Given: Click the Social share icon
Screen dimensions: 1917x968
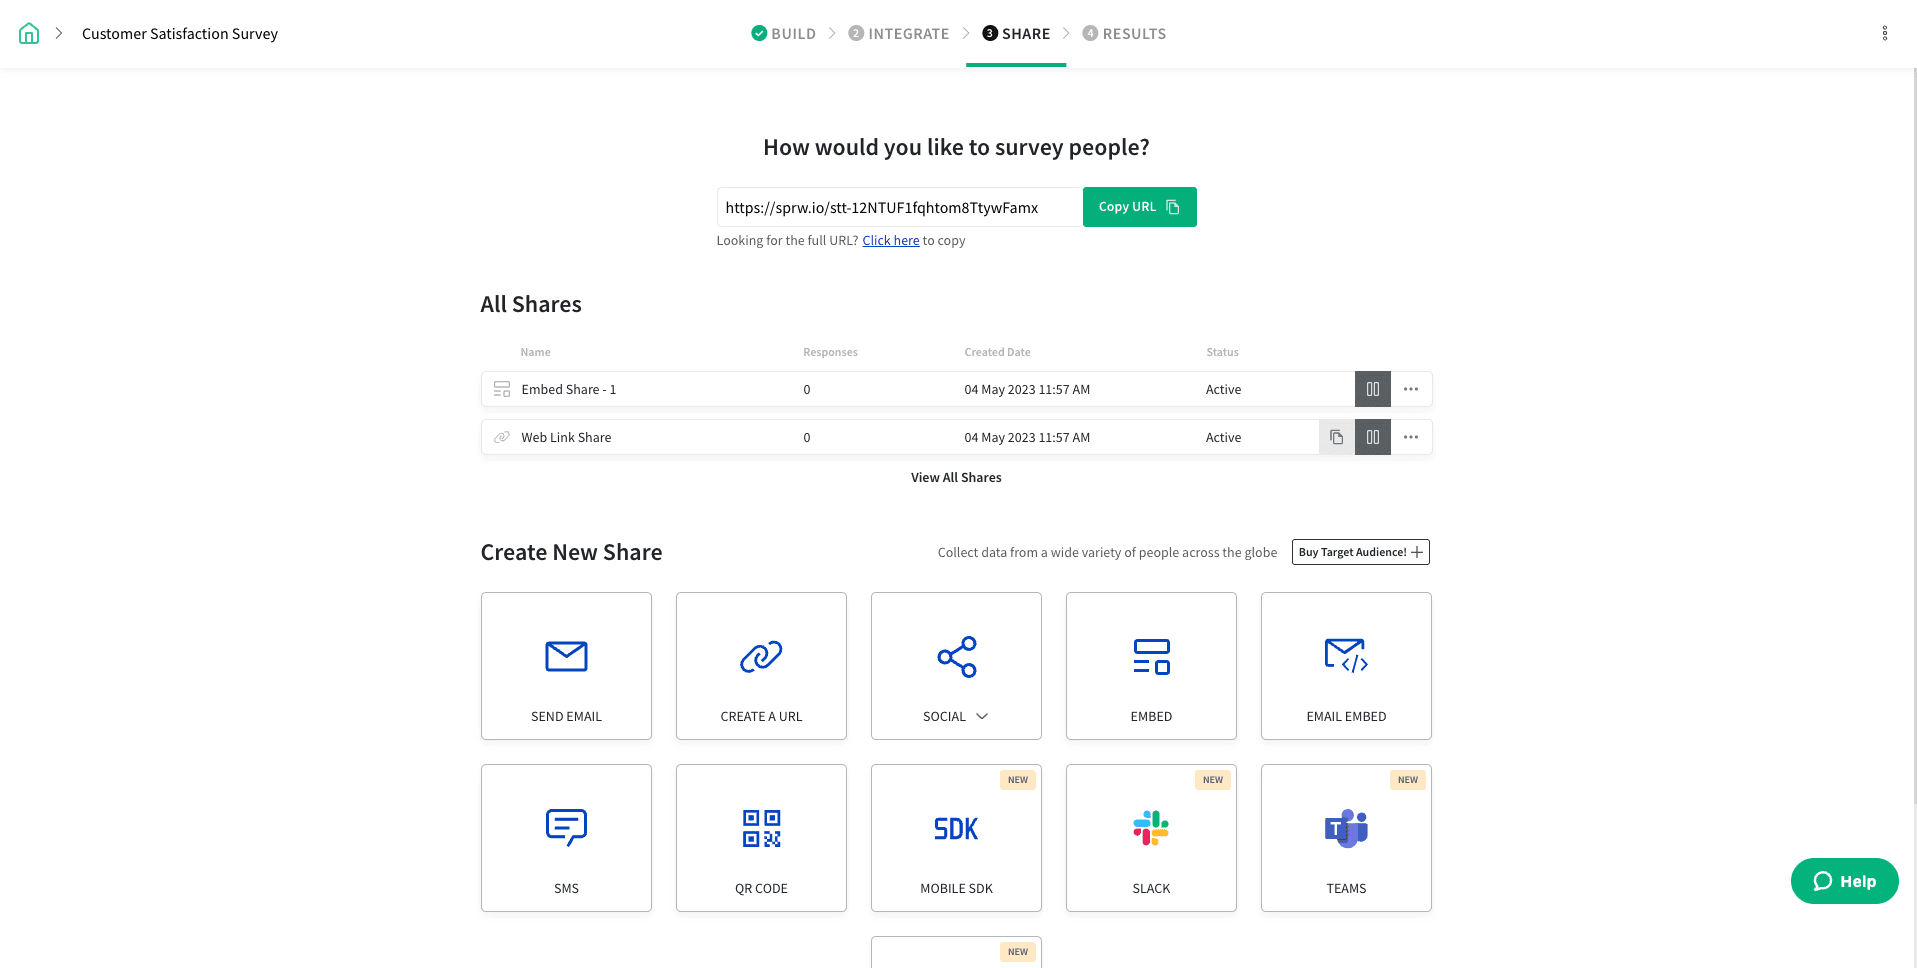Looking at the screenshot, I should (x=956, y=656).
